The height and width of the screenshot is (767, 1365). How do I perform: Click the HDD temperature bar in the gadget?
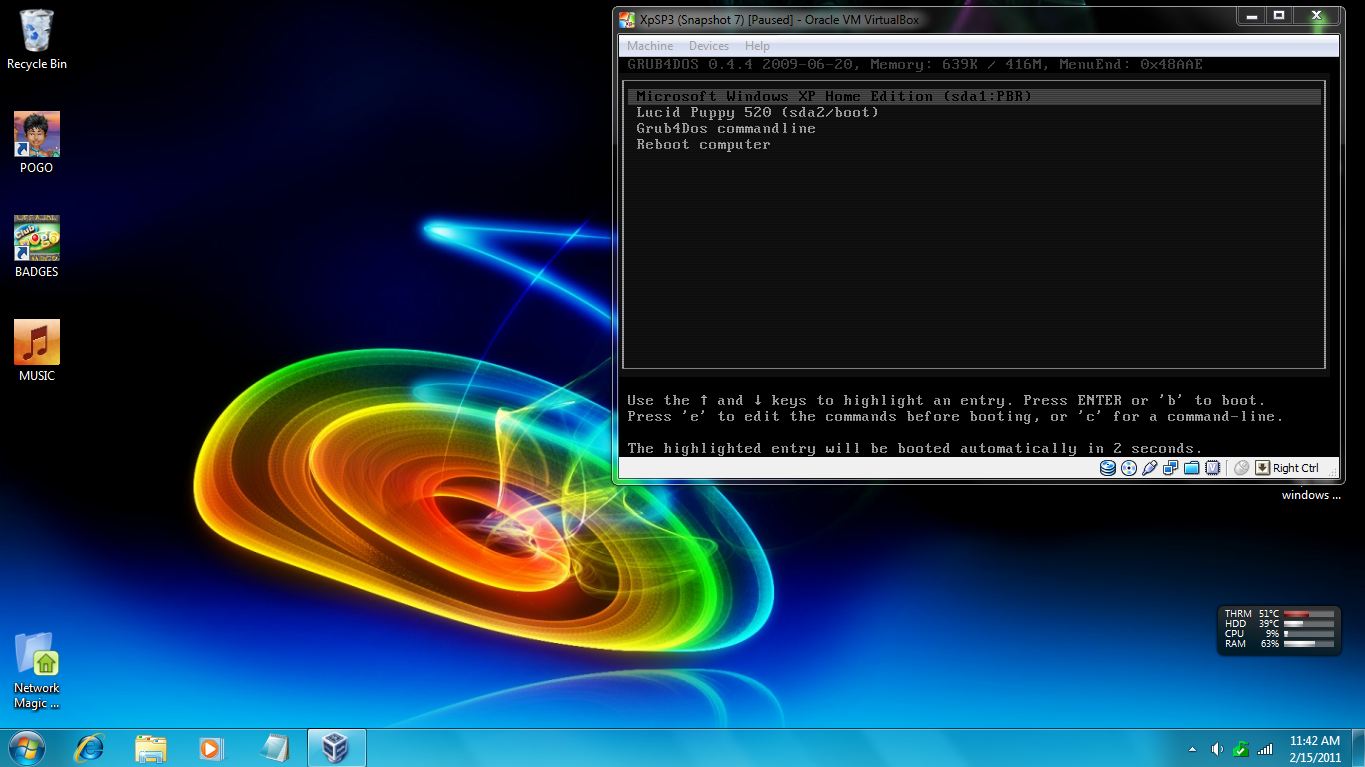1309,624
